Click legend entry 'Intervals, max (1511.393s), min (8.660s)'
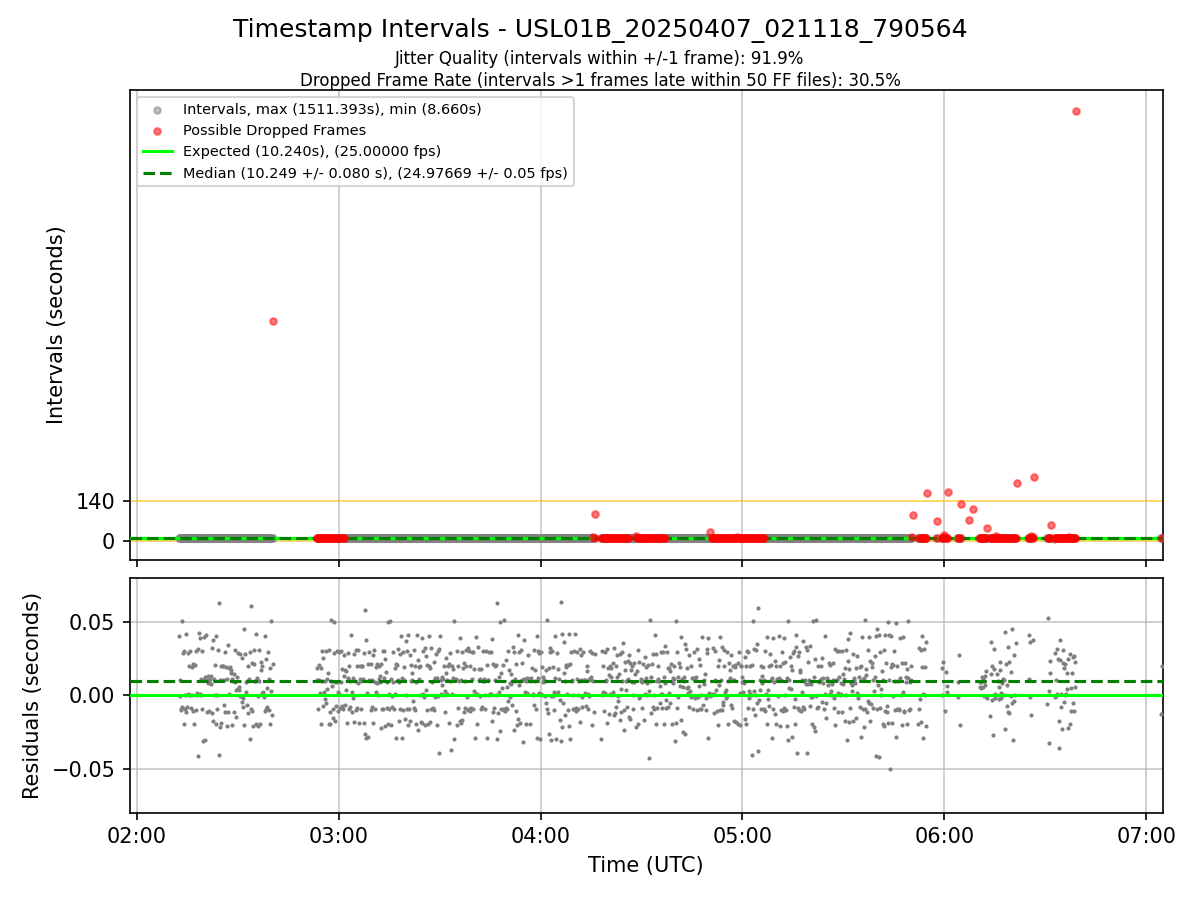The image size is (1200, 900). pos(332,108)
